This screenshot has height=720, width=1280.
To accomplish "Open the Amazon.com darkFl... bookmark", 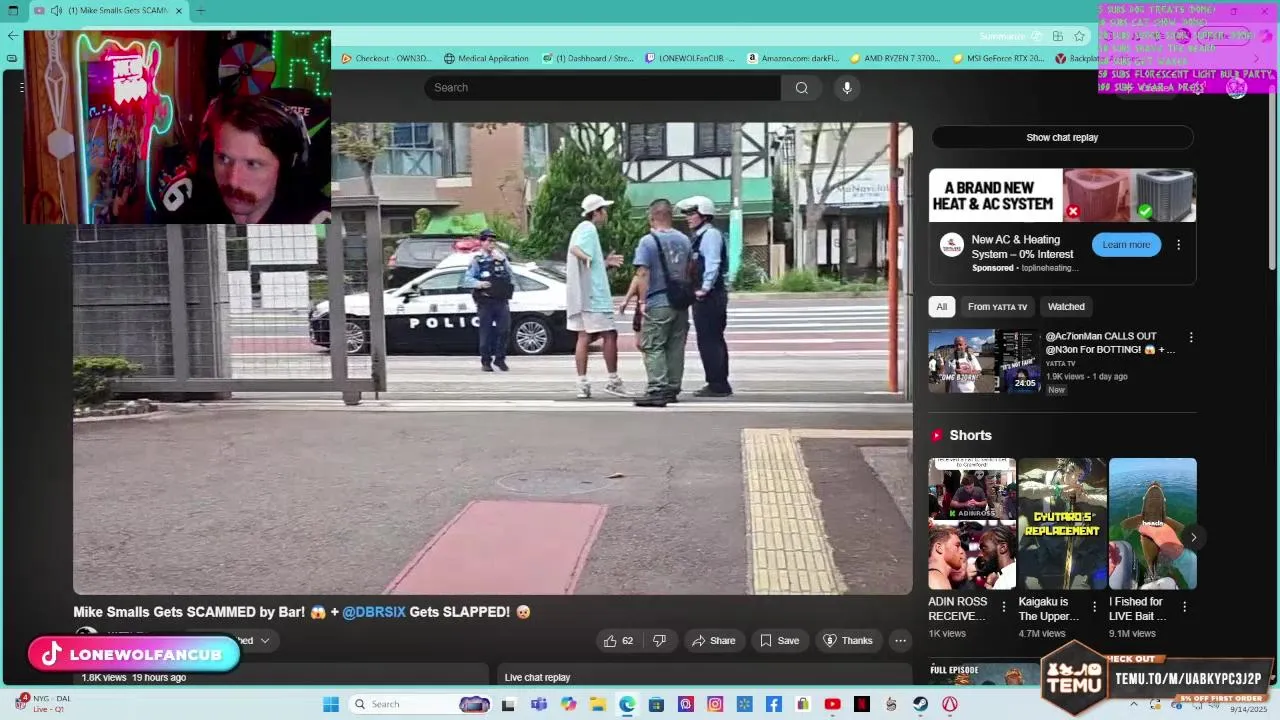I will point(793,59).
